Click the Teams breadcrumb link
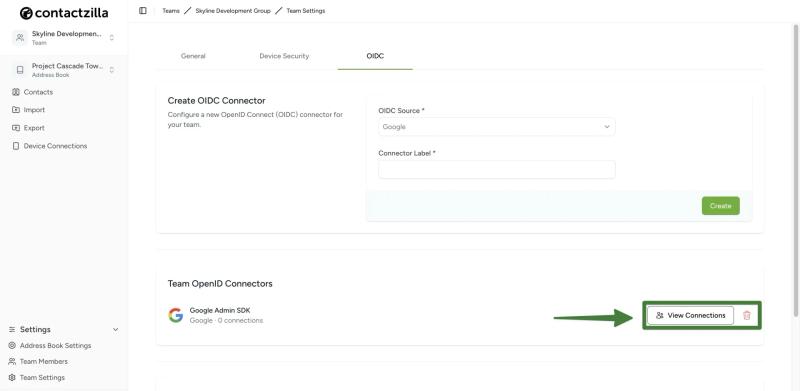This screenshot has height=391, width=800. (171, 11)
